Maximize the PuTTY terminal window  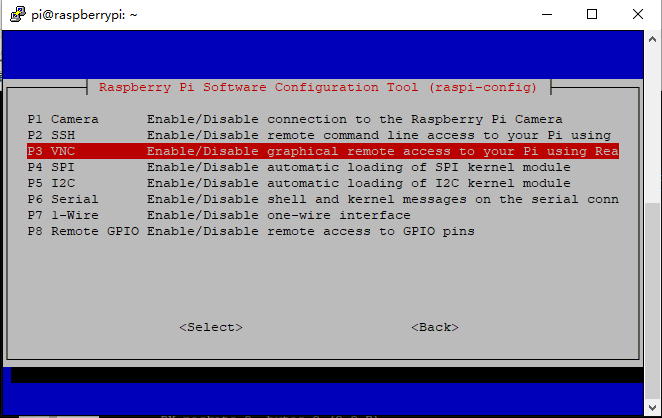[592, 14]
